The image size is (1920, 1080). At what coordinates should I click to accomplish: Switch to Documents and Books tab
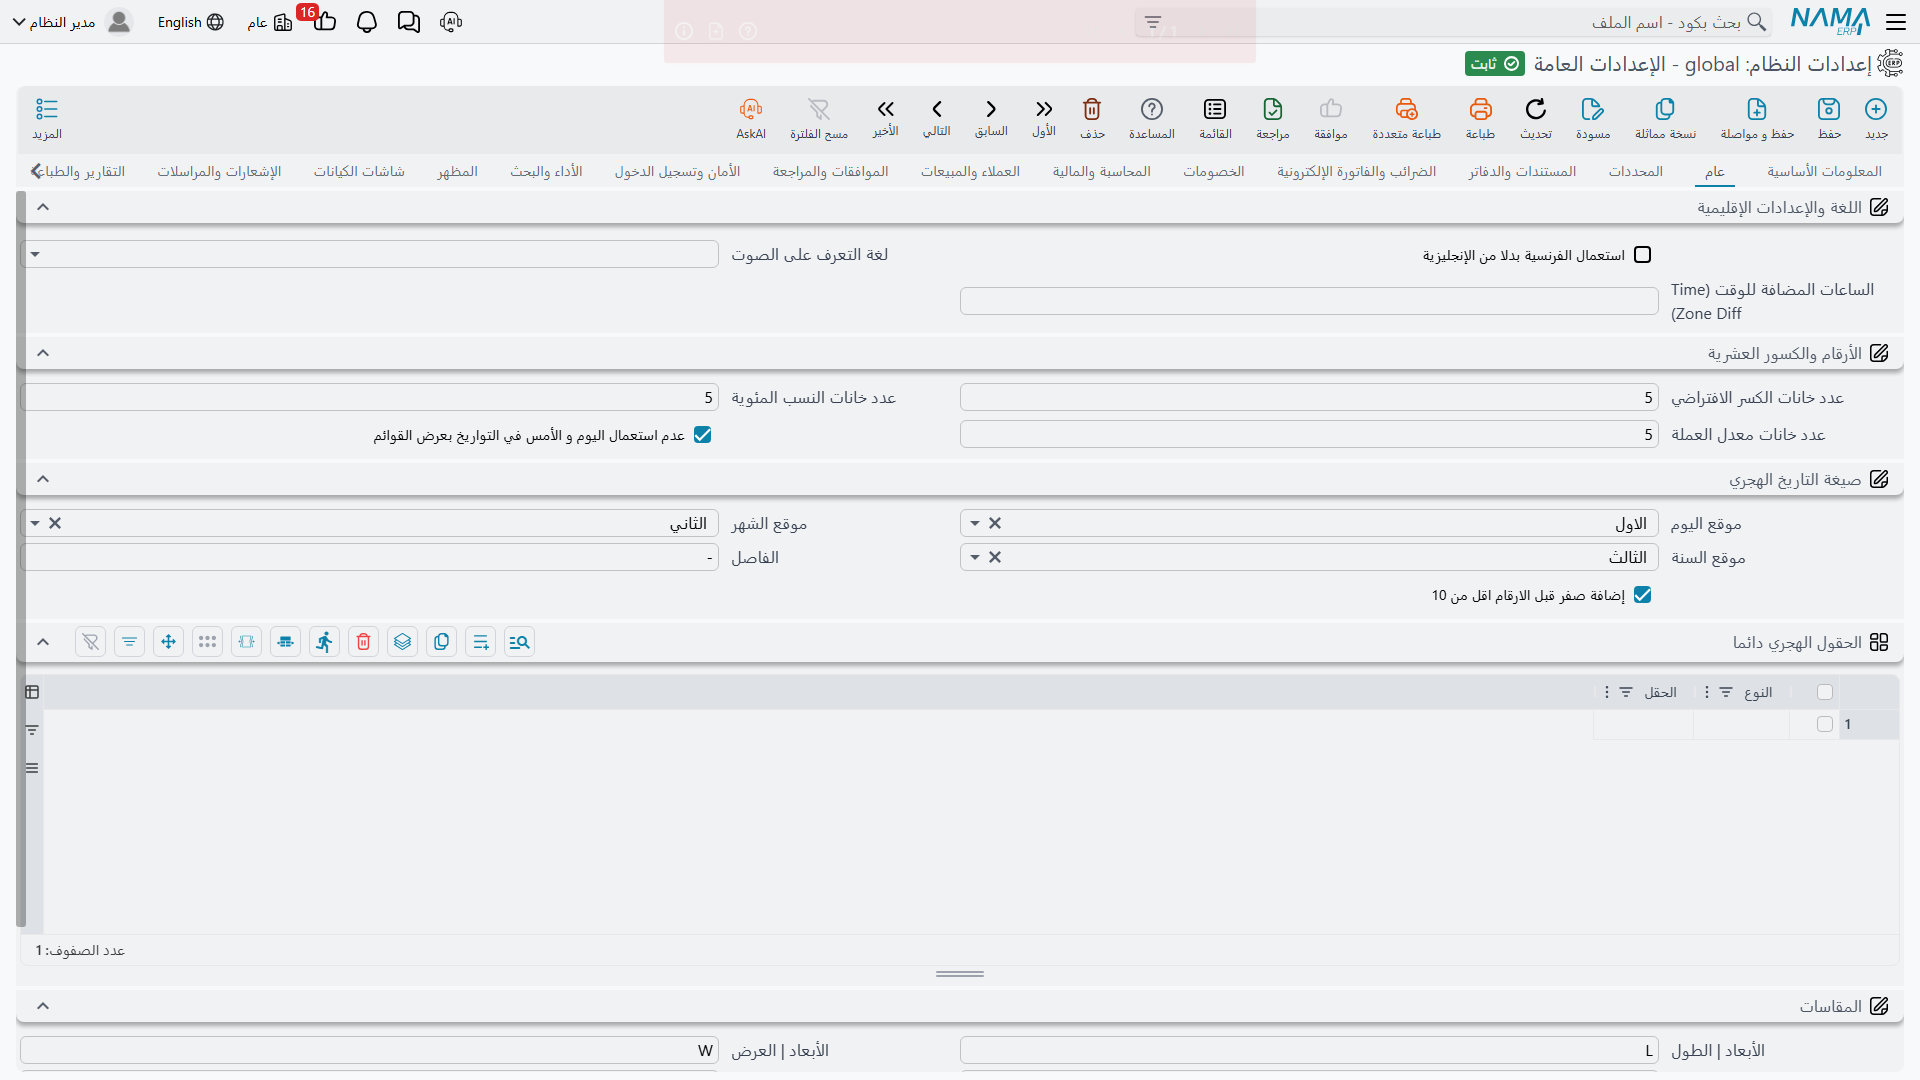[1522, 171]
